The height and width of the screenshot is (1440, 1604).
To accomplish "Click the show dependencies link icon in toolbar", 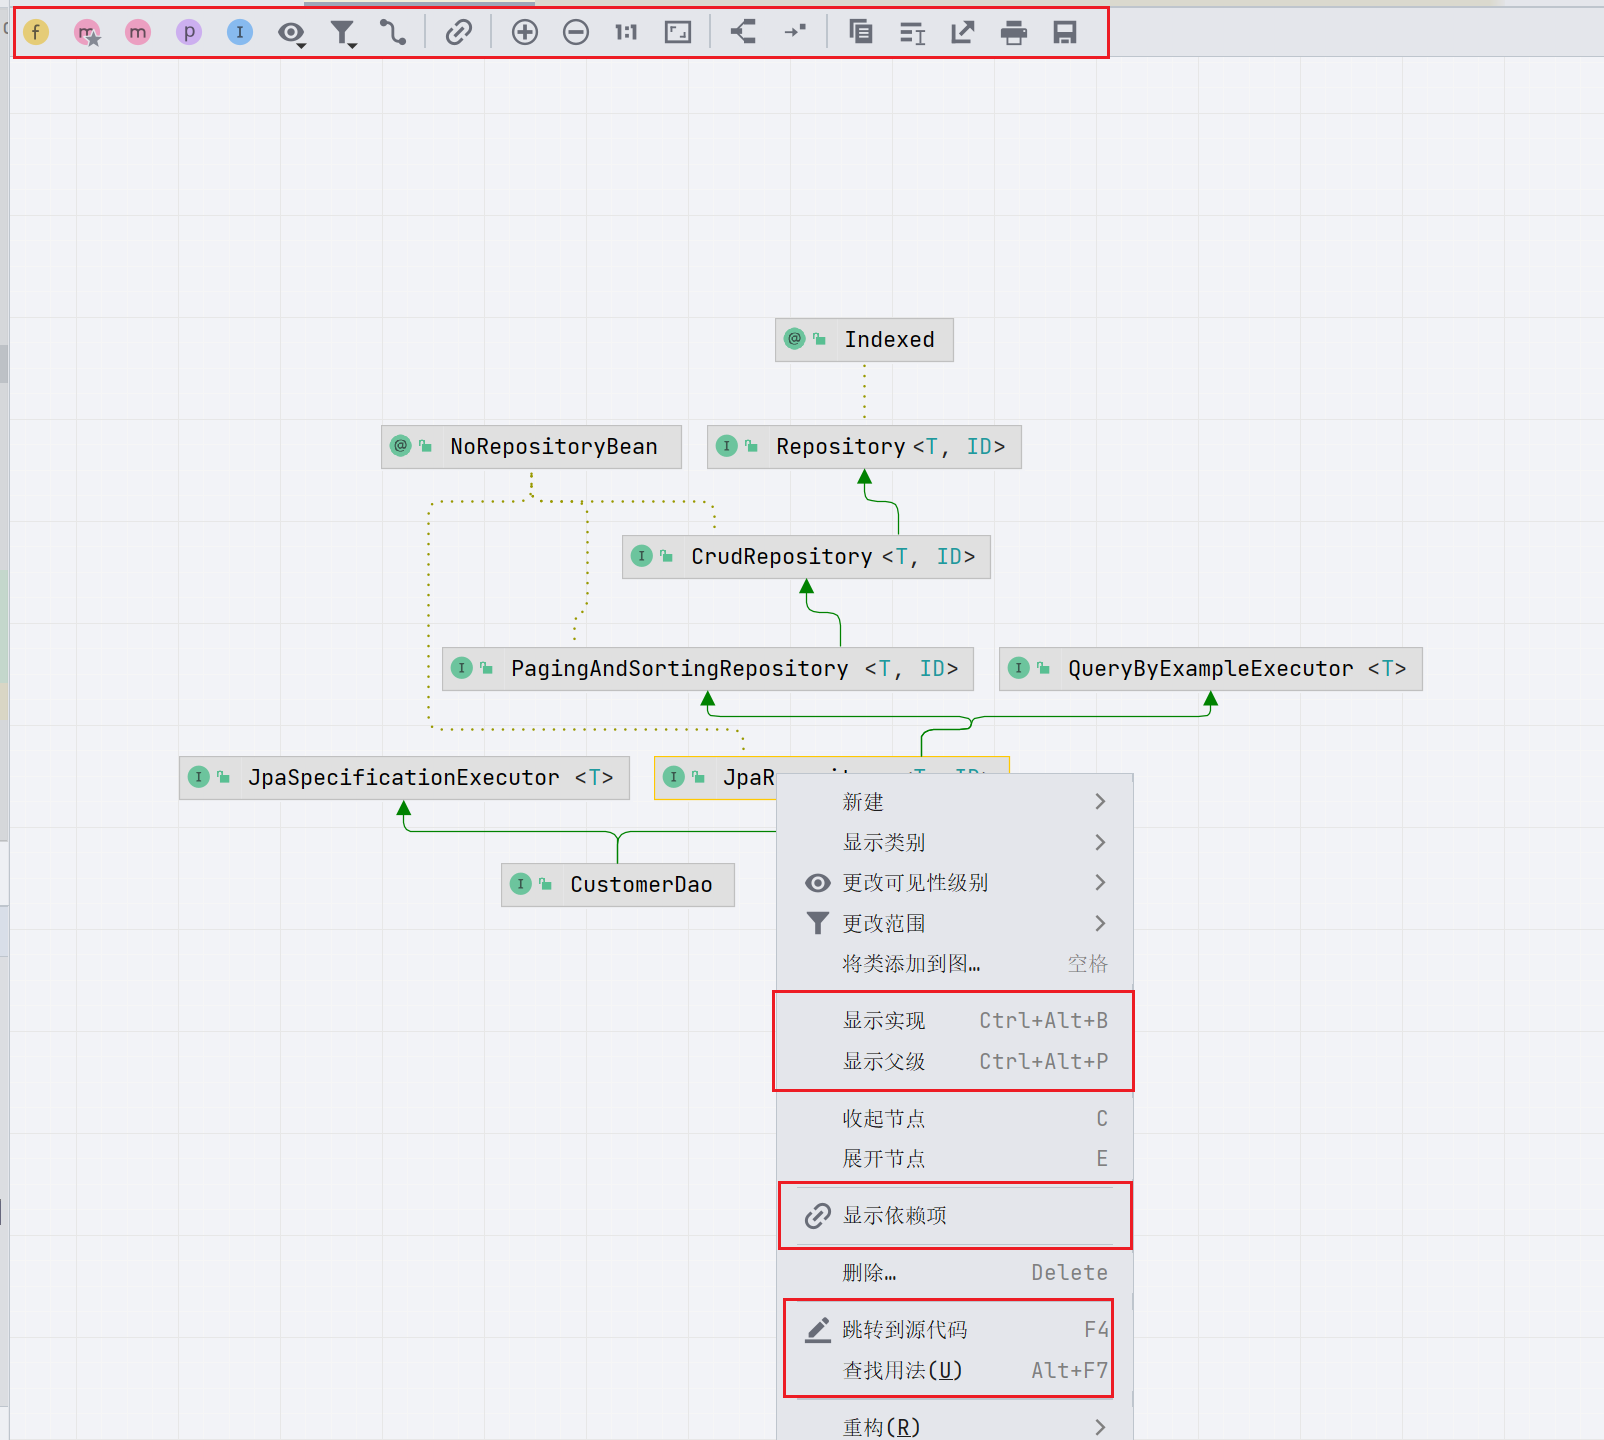I will pos(458,33).
